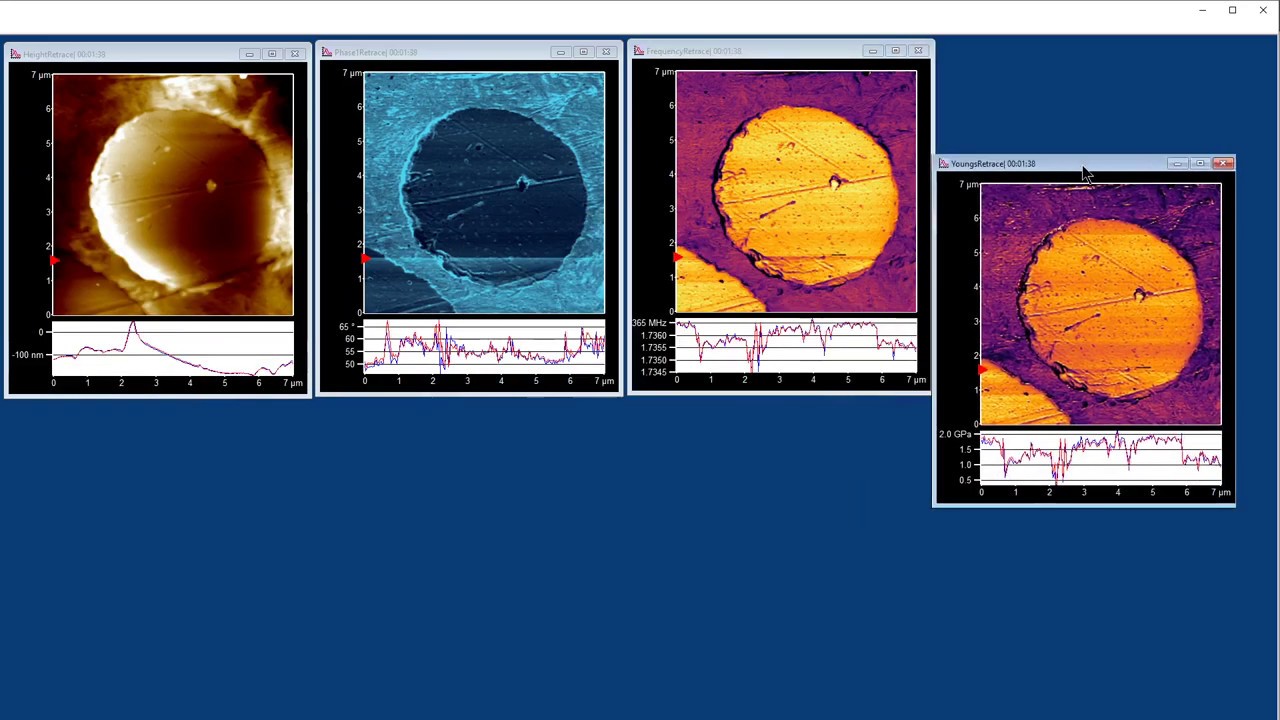Image resolution: width=1280 pixels, height=720 pixels.
Task: Click the HeightRetrace topography image
Action: pos(173,195)
